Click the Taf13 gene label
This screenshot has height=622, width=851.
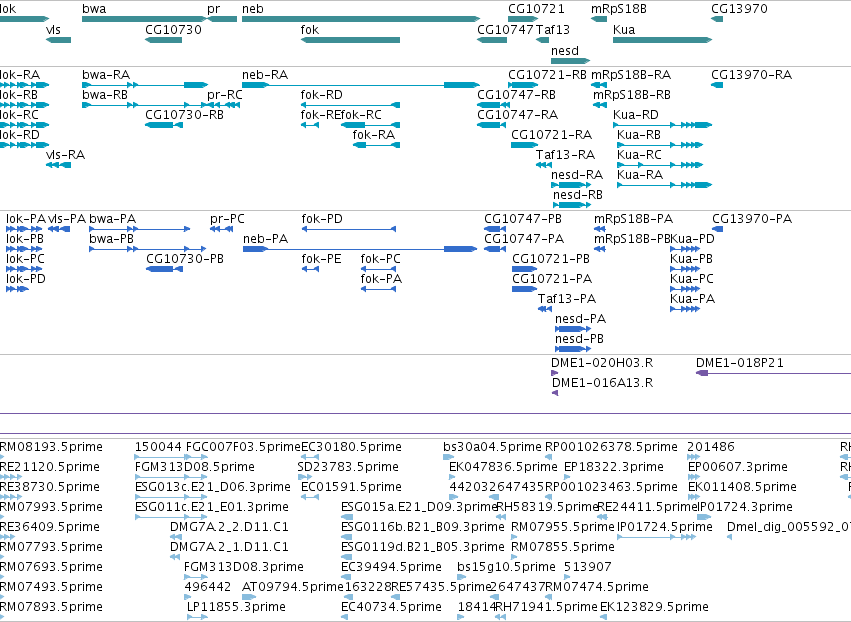pyautogui.click(x=552, y=29)
